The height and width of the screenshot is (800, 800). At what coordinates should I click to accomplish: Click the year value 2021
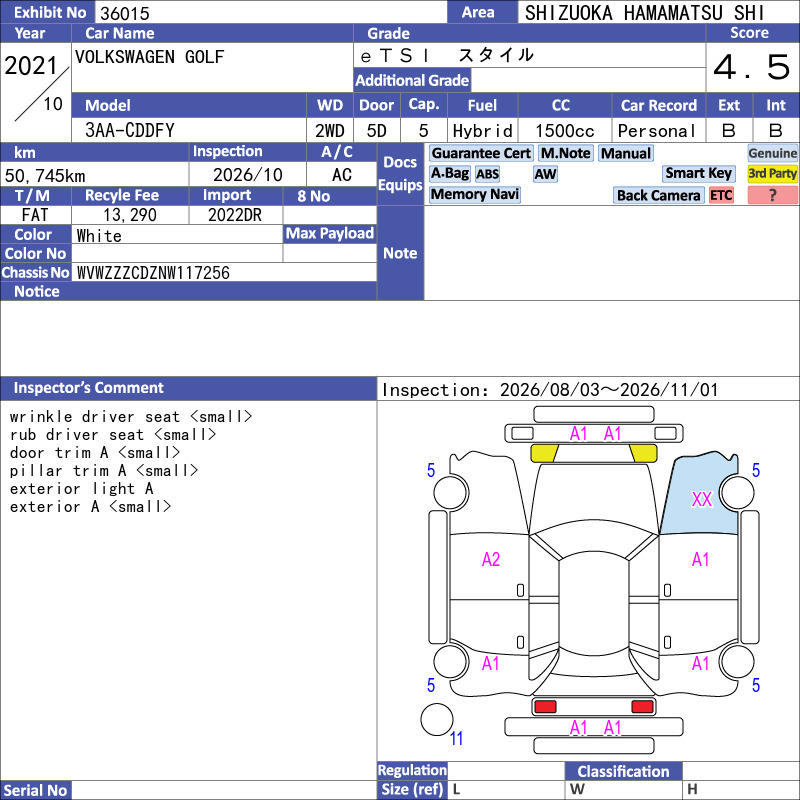[31, 66]
